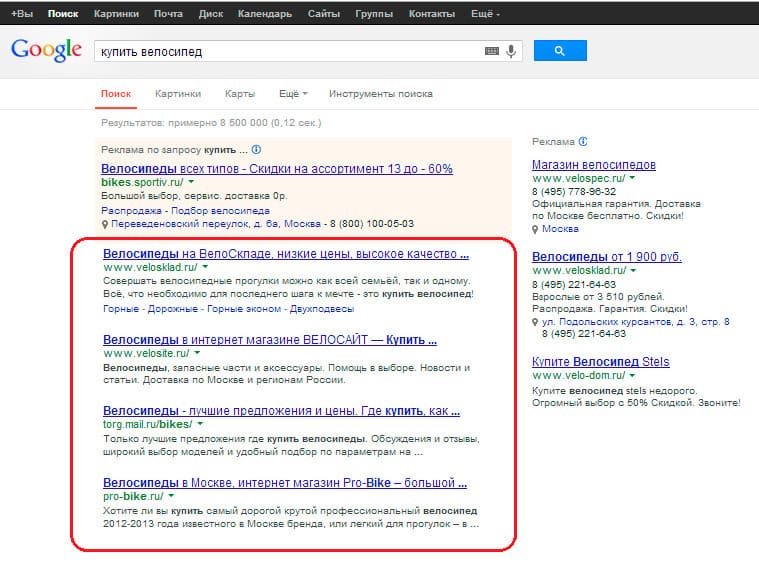759x566 pixels.
Task: Select the red 'Поиск' results tab
Action: [x=116, y=94]
